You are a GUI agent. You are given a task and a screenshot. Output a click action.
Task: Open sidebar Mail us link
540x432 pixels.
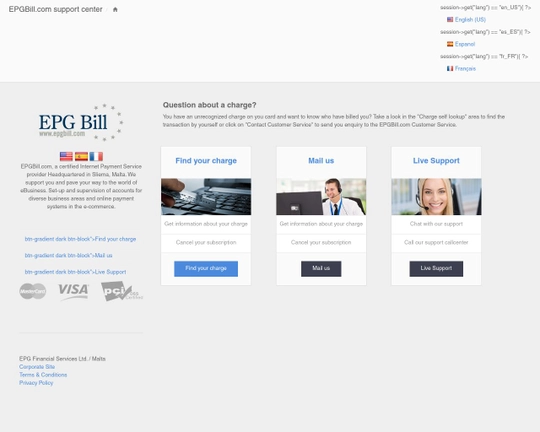[69, 256]
